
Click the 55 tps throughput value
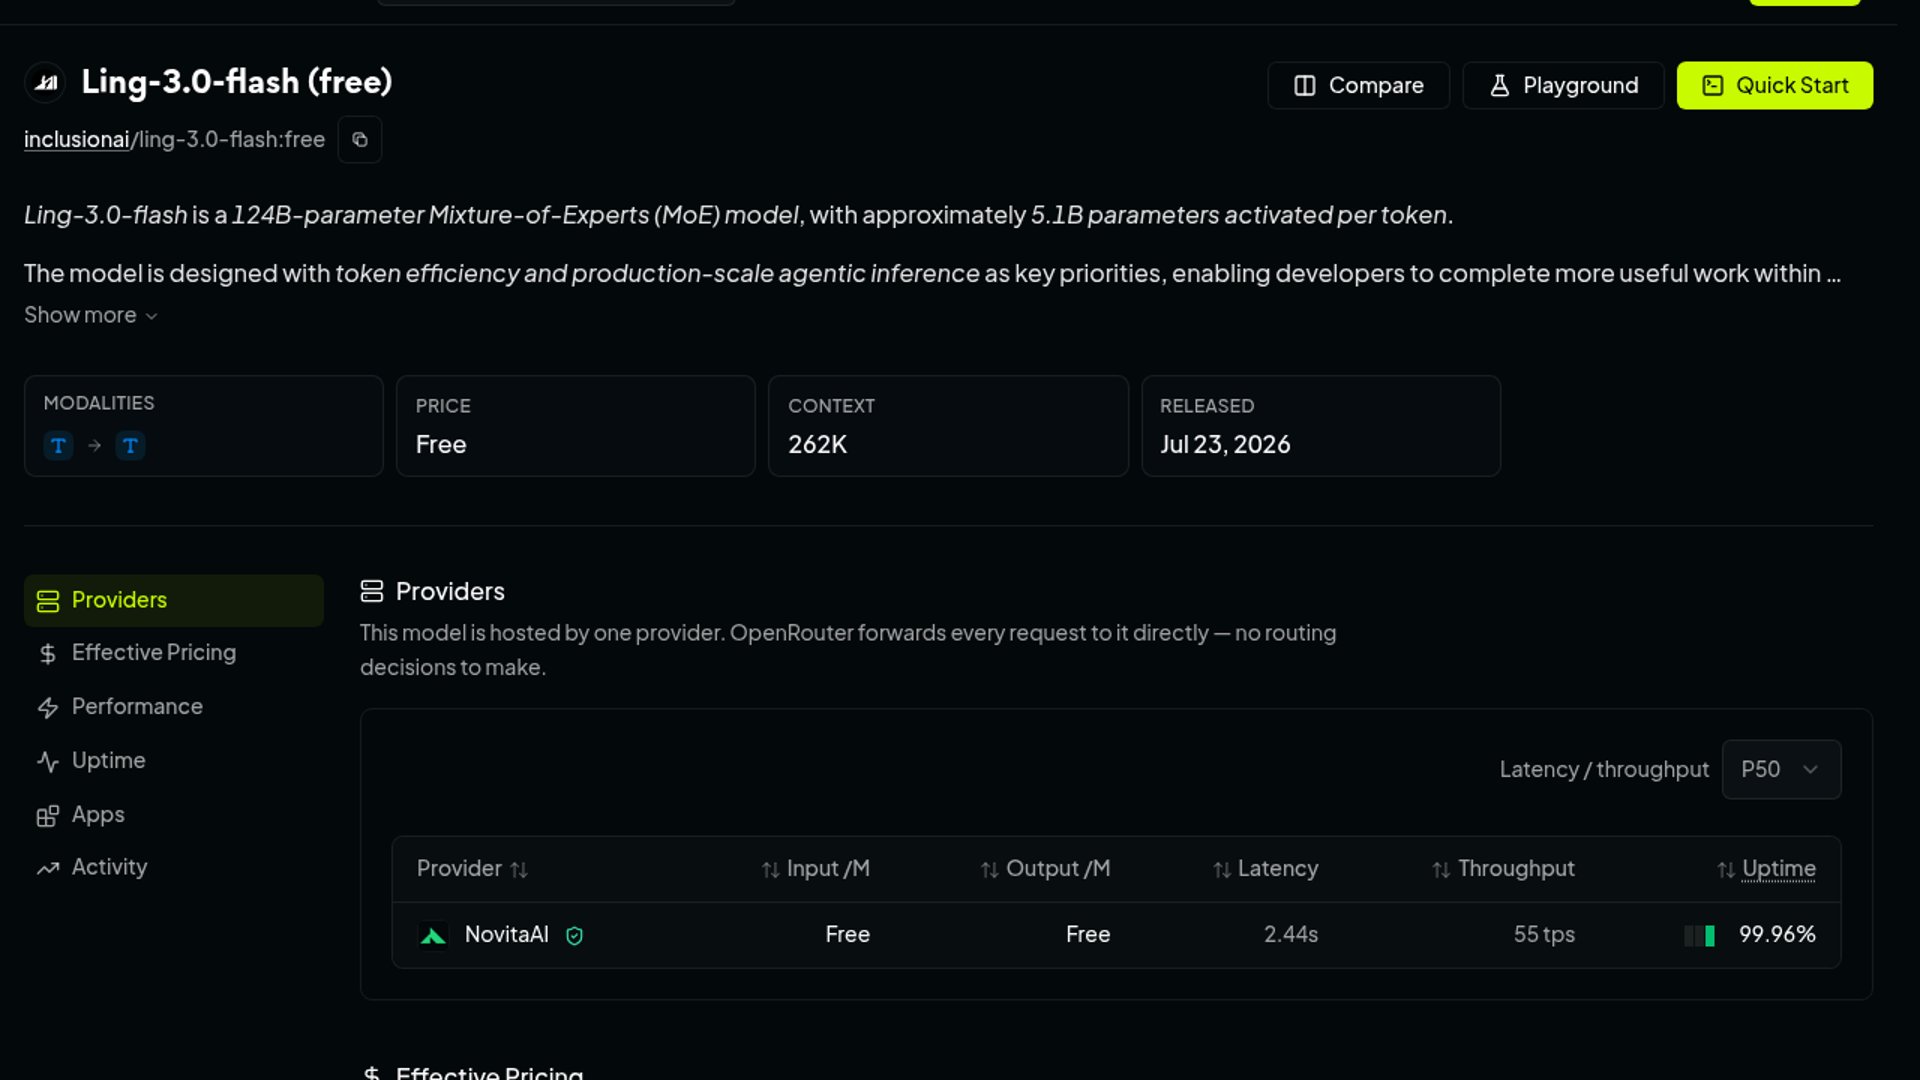[1544, 935]
